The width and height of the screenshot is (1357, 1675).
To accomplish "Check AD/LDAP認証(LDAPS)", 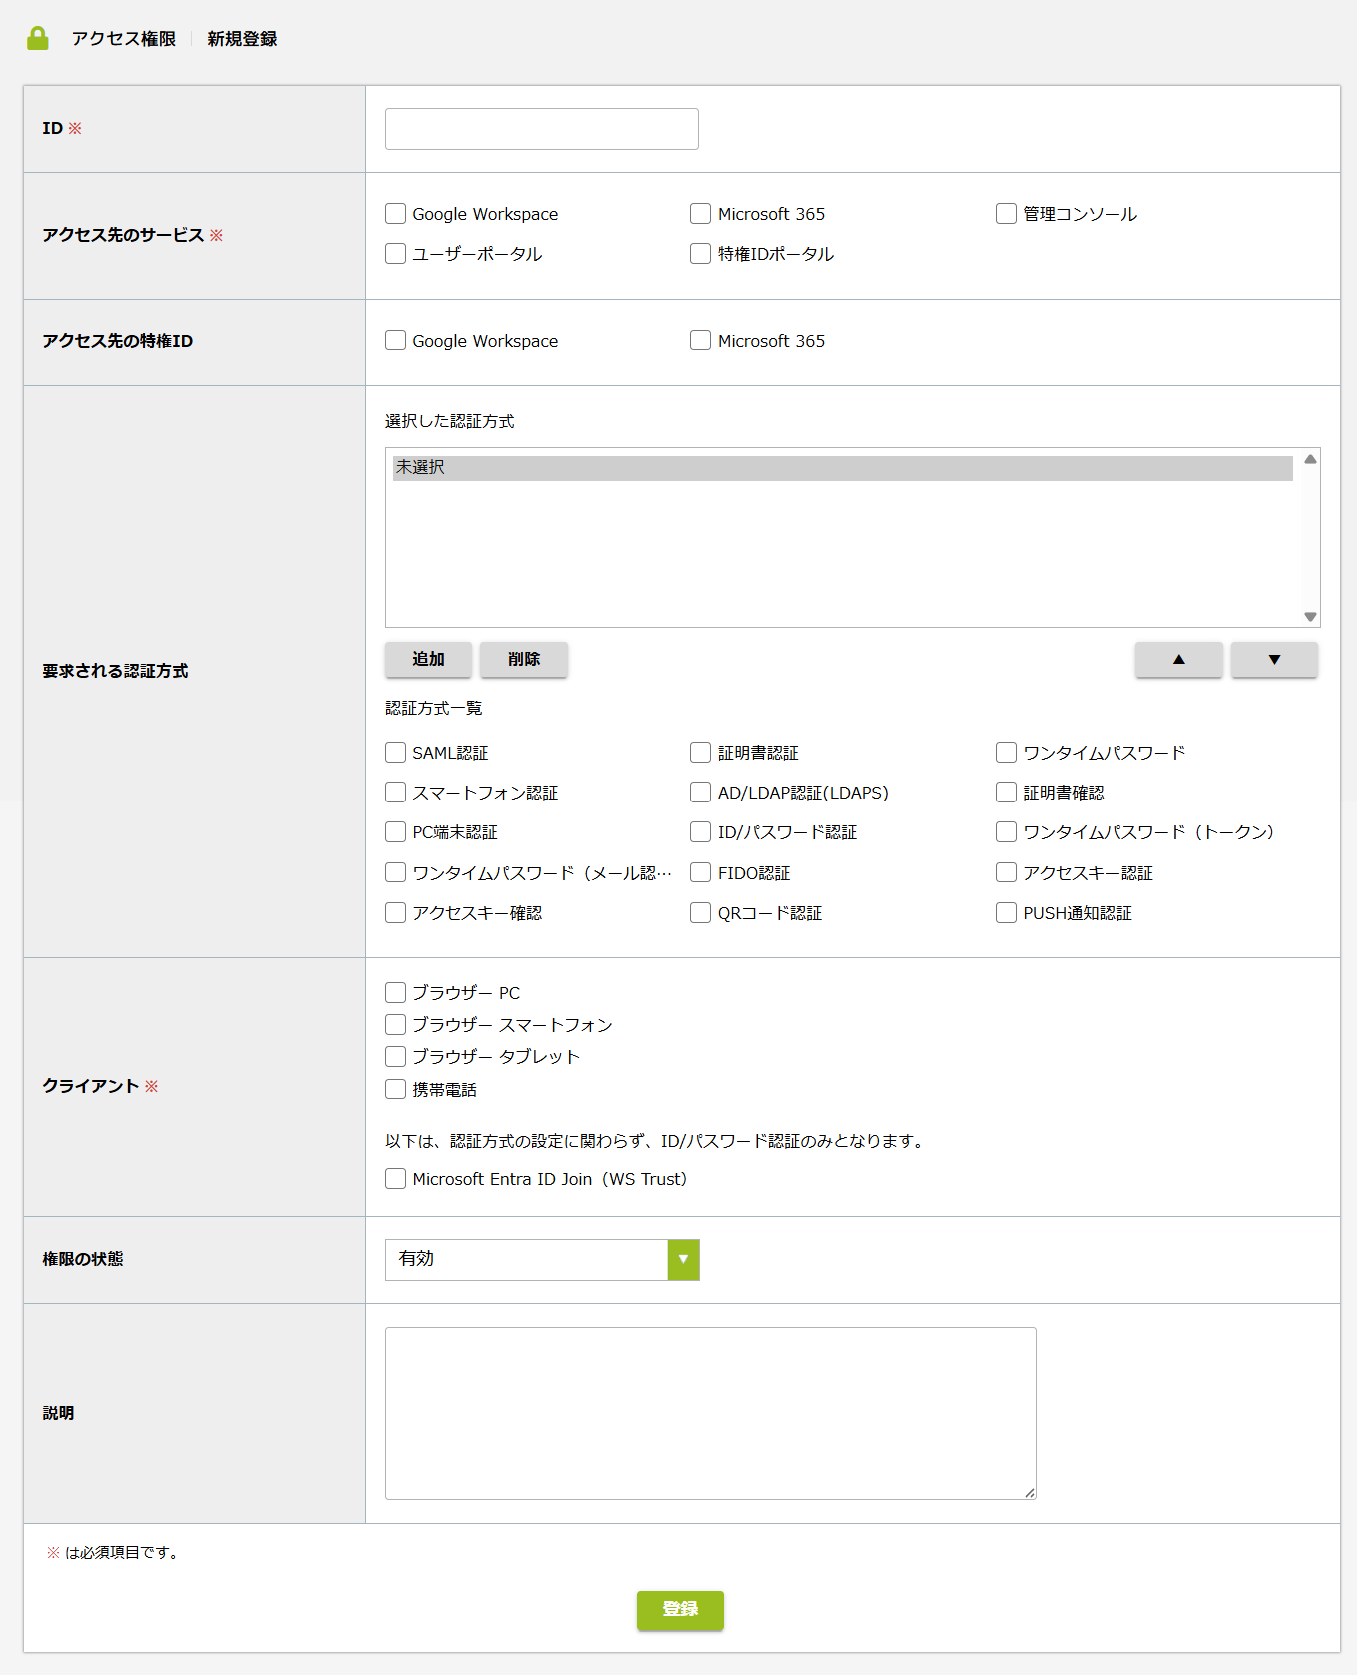I will [701, 793].
